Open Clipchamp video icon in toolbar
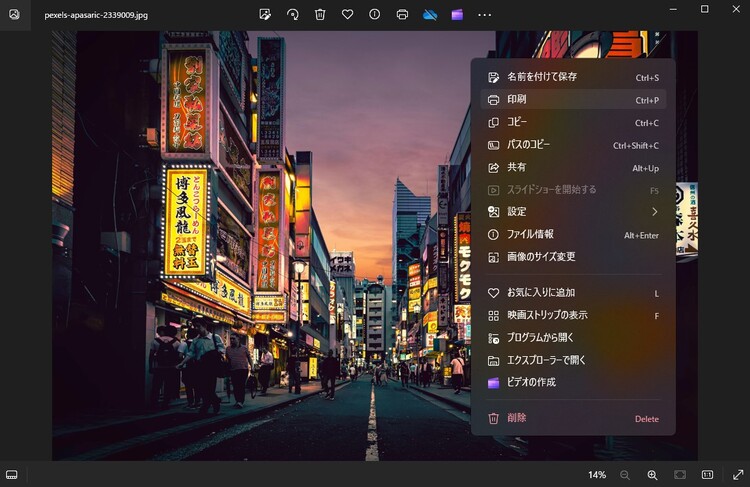This screenshot has width=750, height=487. pyautogui.click(x=457, y=15)
